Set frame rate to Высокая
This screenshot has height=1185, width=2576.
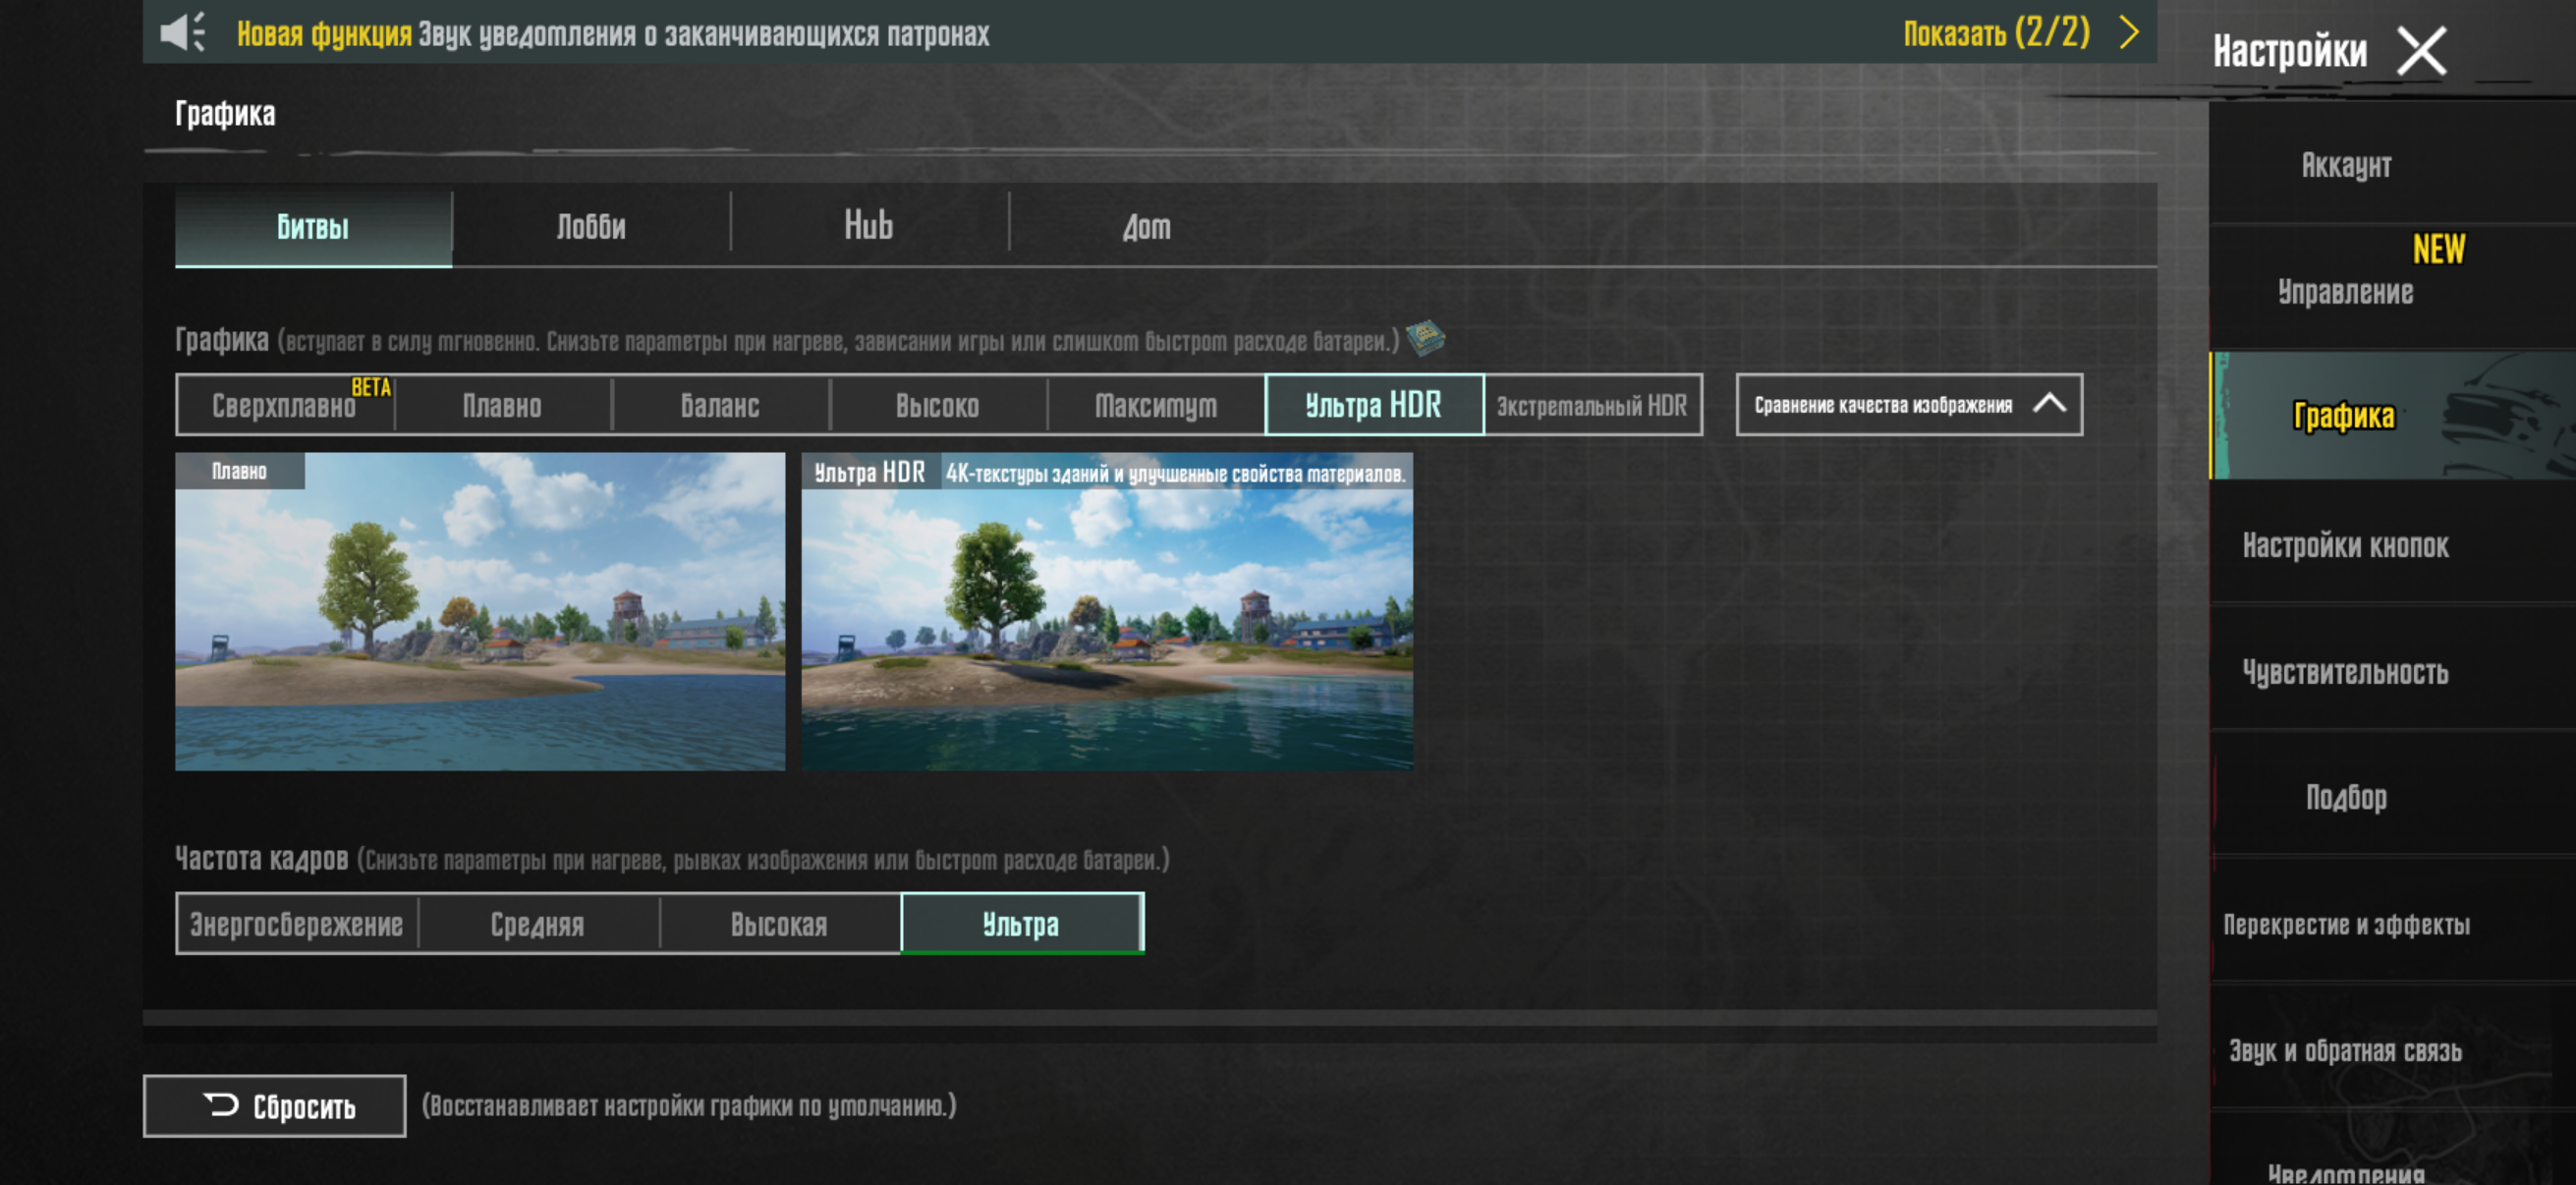pyautogui.click(x=779, y=924)
